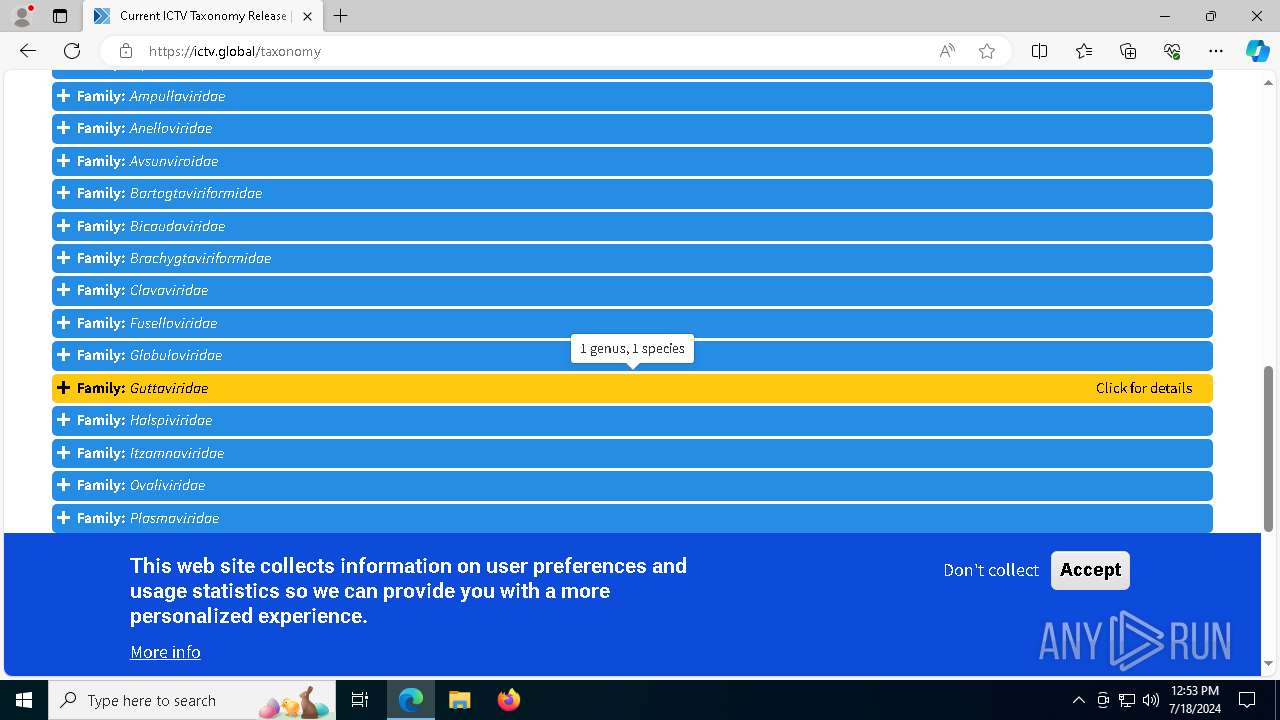Accept the data collection notice
Screen dimensions: 1280x720
1090,570
